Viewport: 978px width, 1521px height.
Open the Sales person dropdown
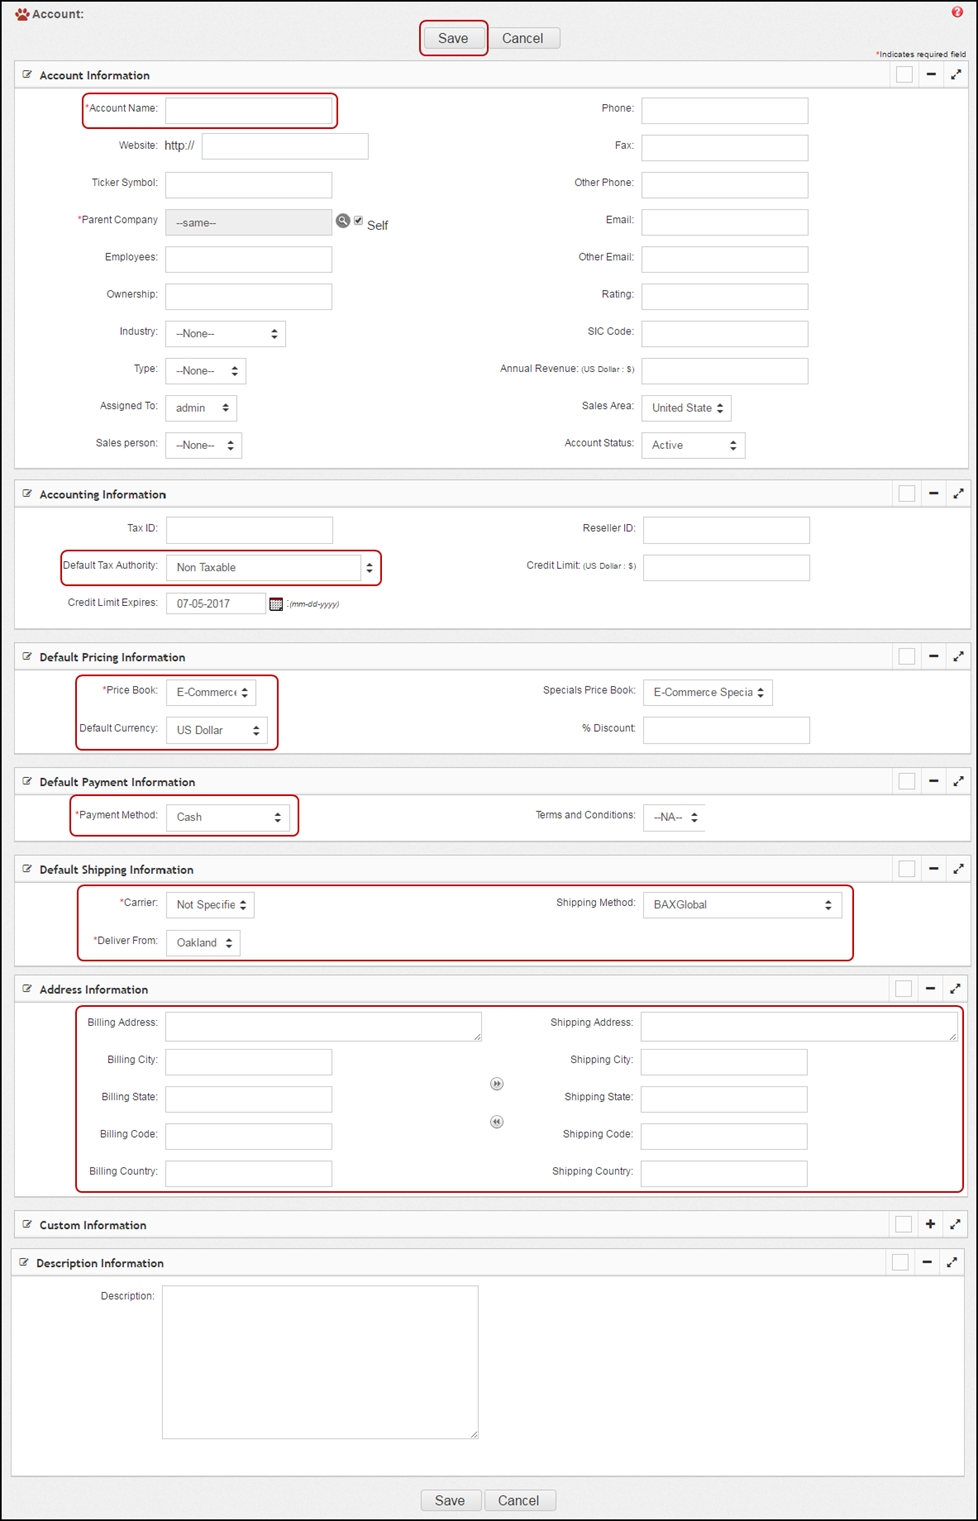pos(203,445)
